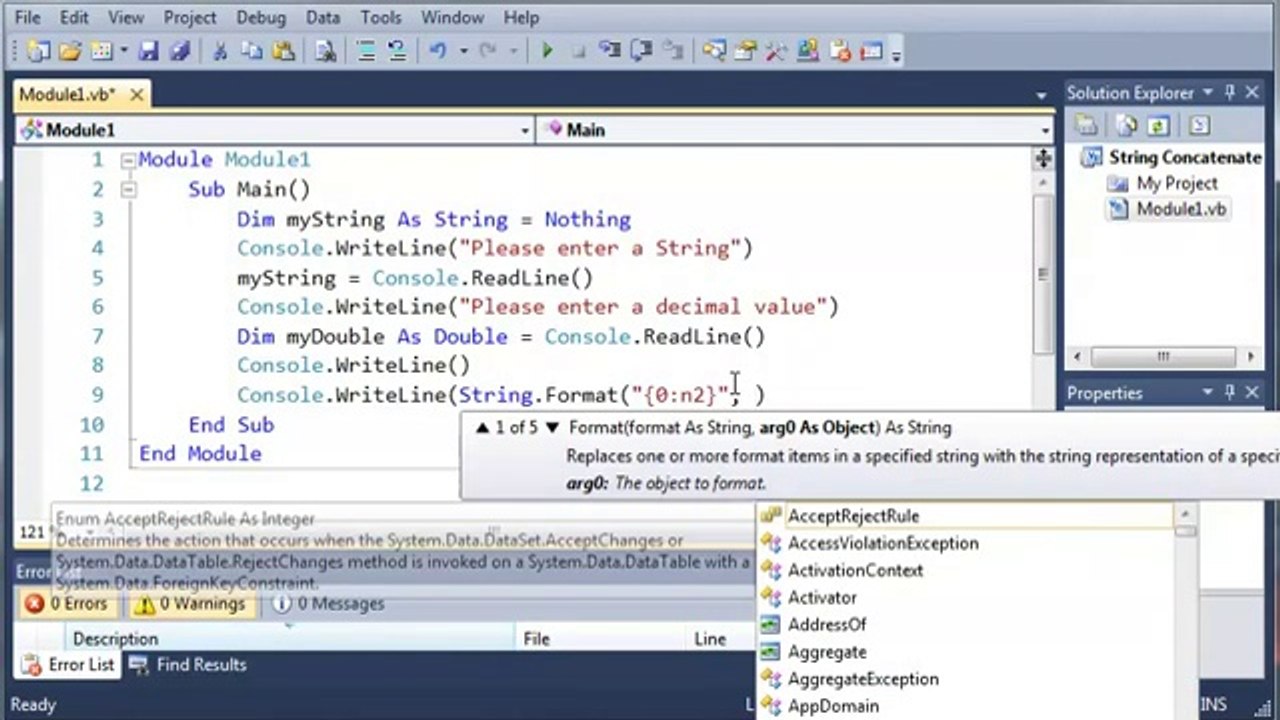This screenshot has width=1280, height=720.
Task: Sort the error list by File column
Action: click(x=600, y=639)
